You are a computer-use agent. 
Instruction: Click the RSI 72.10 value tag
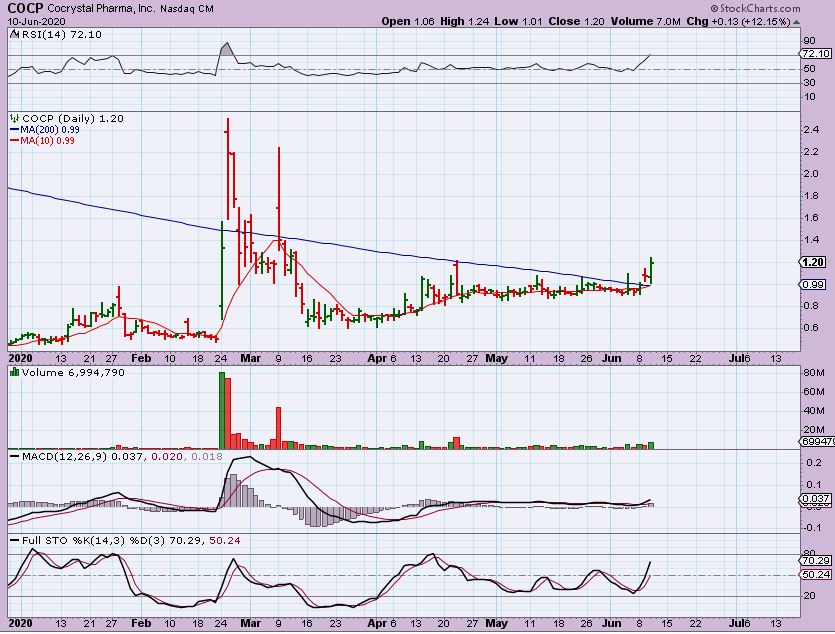coord(814,54)
